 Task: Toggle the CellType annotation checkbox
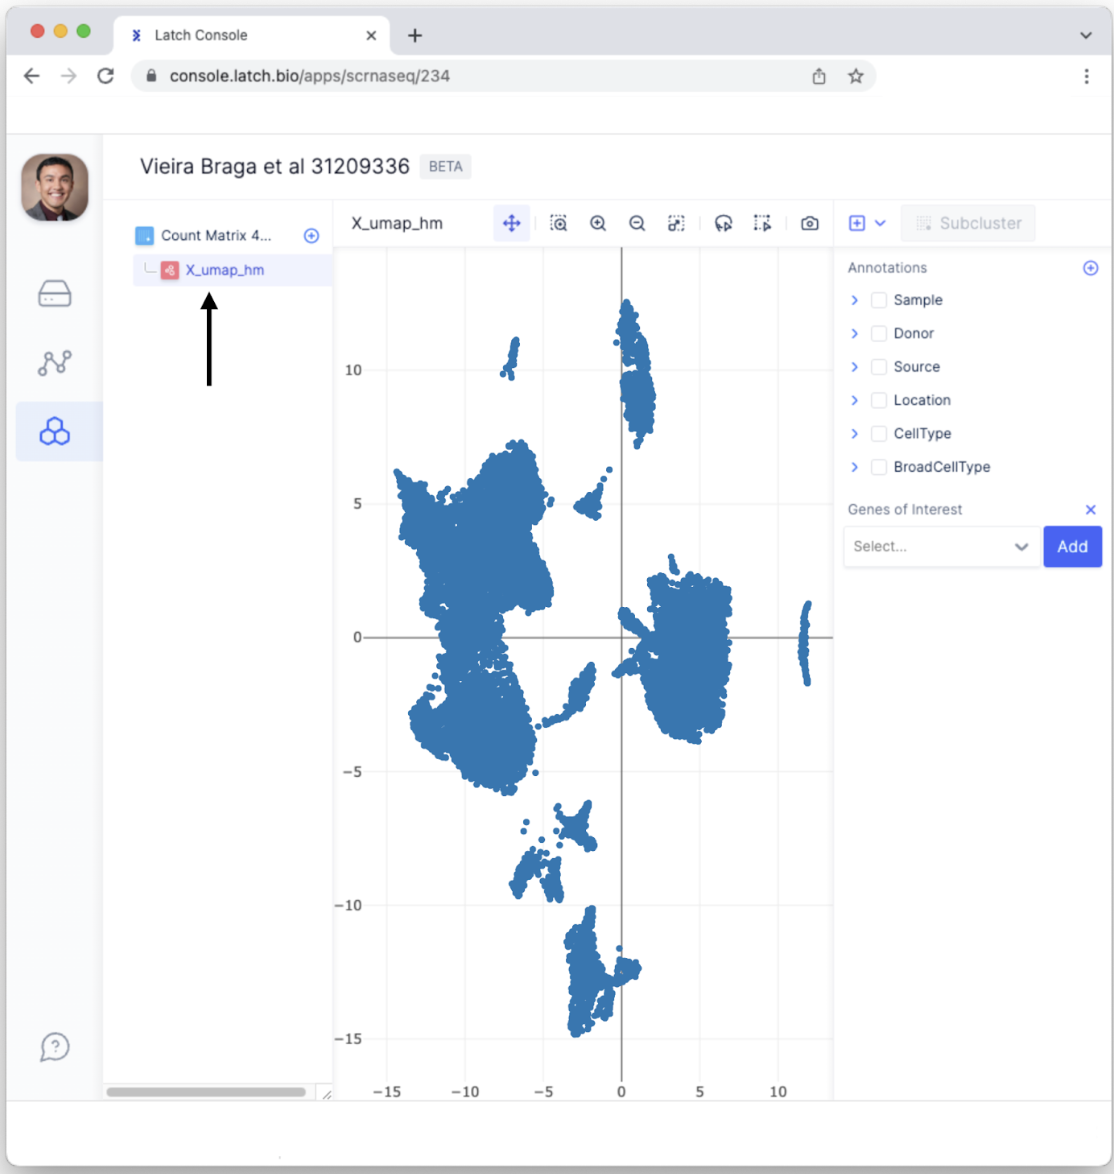pyautogui.click(x=879, y=434)
